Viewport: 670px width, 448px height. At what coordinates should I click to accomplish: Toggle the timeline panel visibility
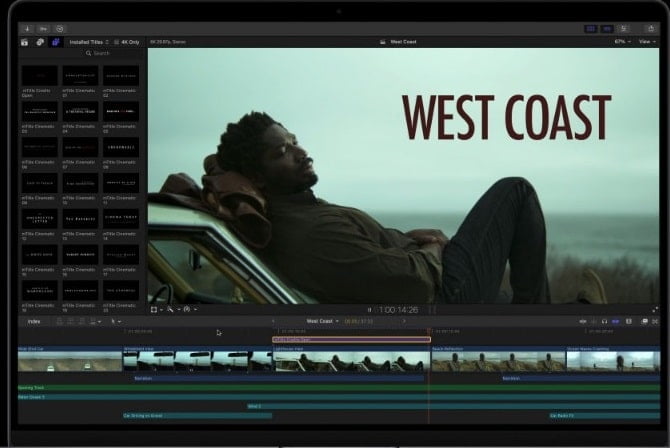pyautogui.click(x=606, y=28)
